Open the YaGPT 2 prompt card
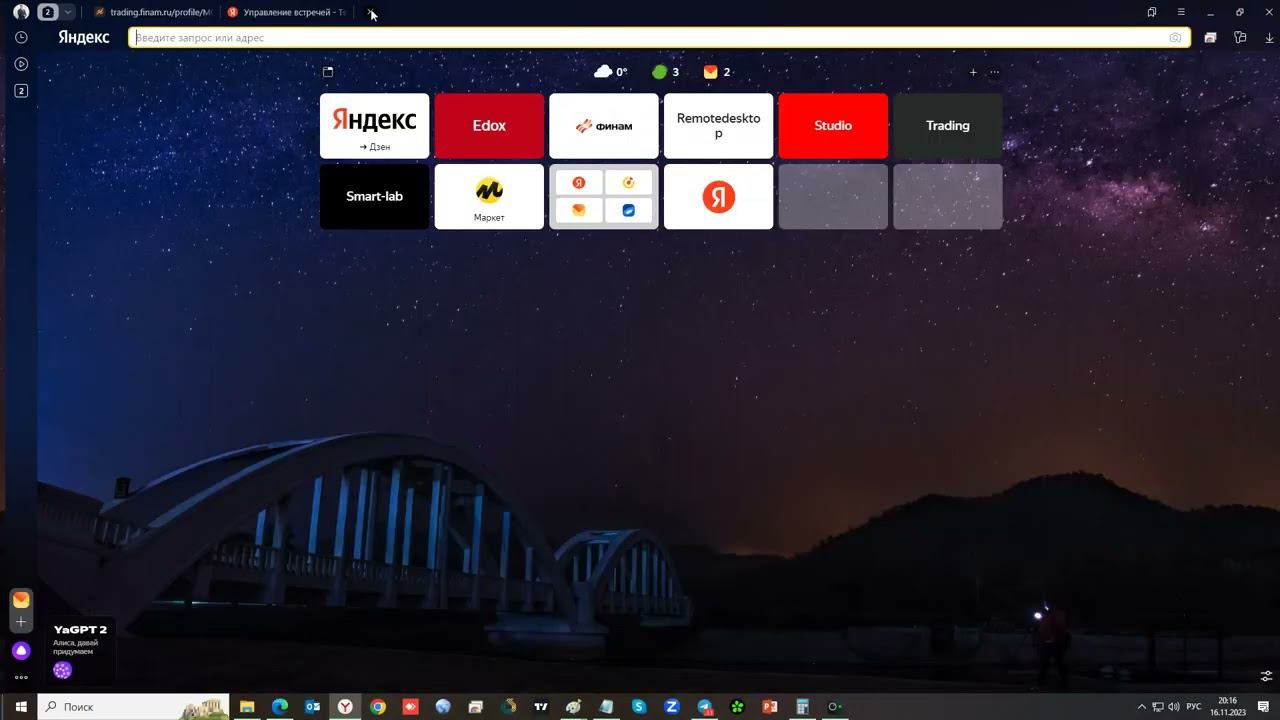The image size is (1280, 720). pos(80,651)
